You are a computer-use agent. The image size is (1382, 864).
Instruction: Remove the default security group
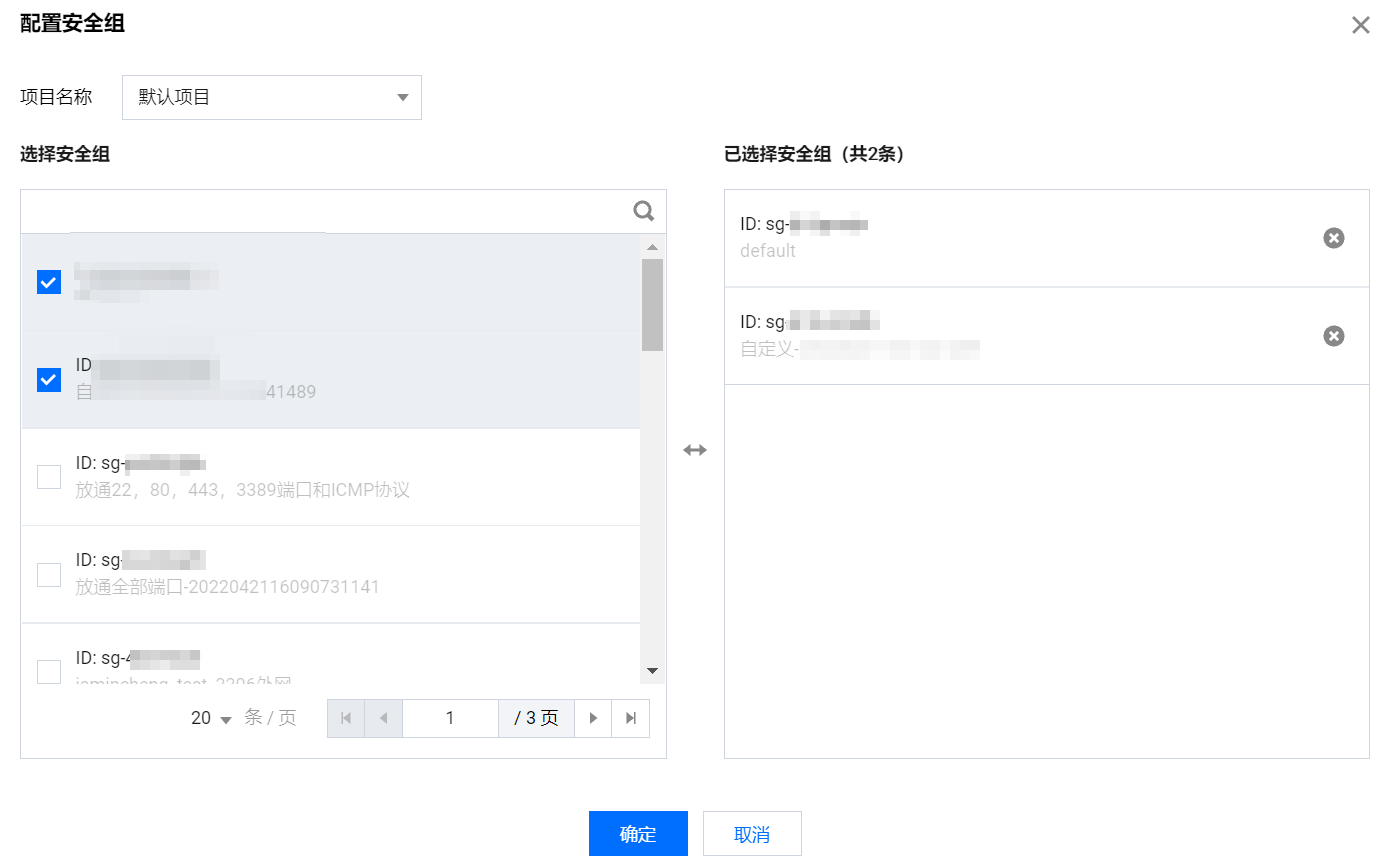tap(1334, 238)
